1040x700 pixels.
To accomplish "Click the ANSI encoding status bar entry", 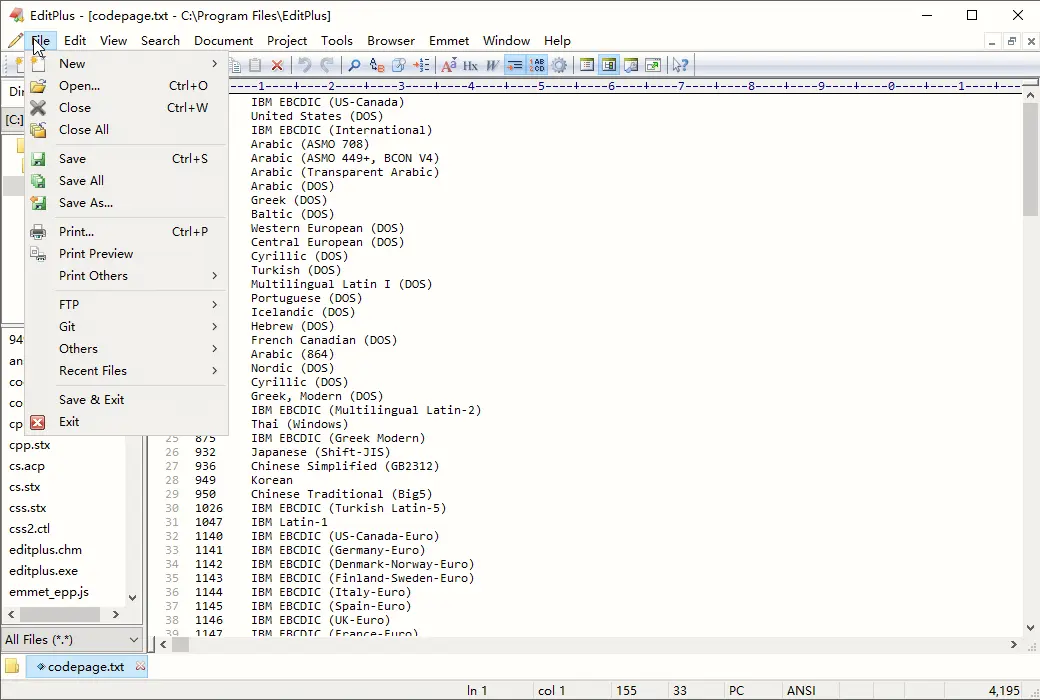I will point(801,690).
